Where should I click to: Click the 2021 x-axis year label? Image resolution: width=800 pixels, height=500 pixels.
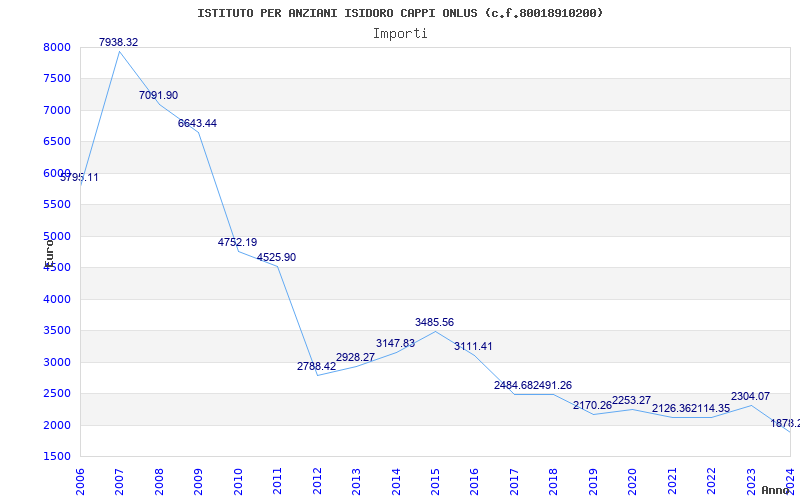click(x=672, y=481)
